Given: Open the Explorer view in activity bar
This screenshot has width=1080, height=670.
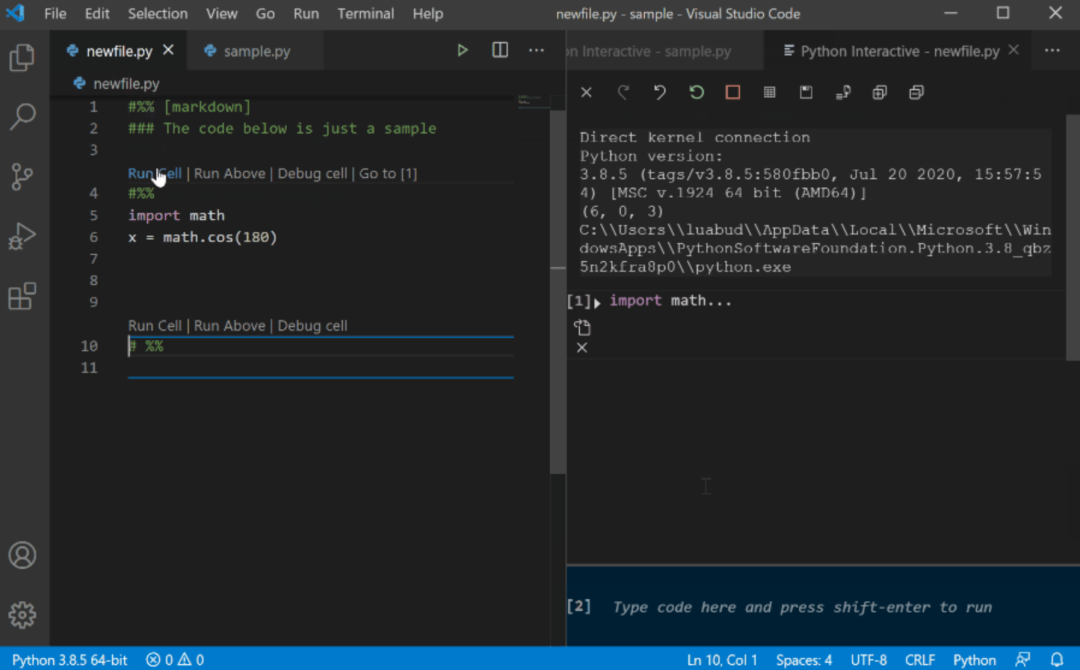Looking at the screenshot, I should coord(22,58).
